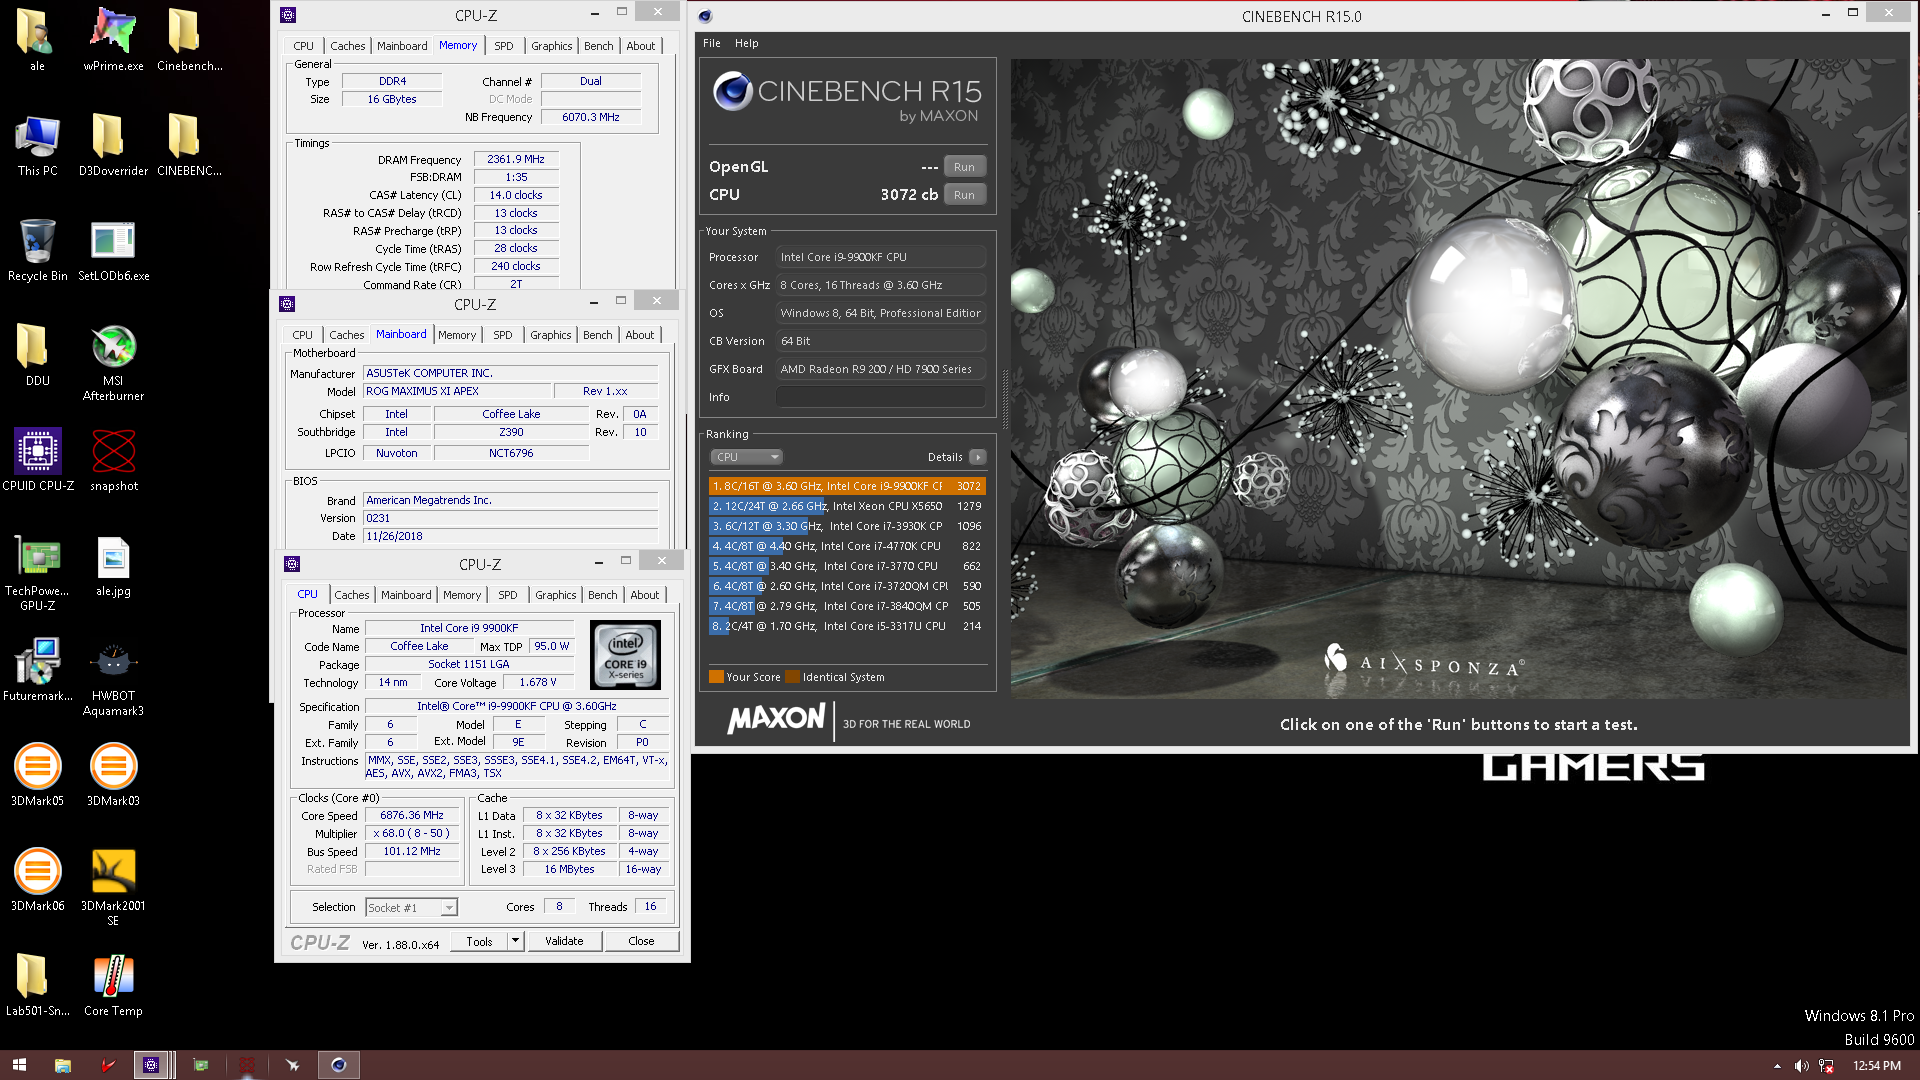Select the i7-4770K ranking row

click(847, 546)
